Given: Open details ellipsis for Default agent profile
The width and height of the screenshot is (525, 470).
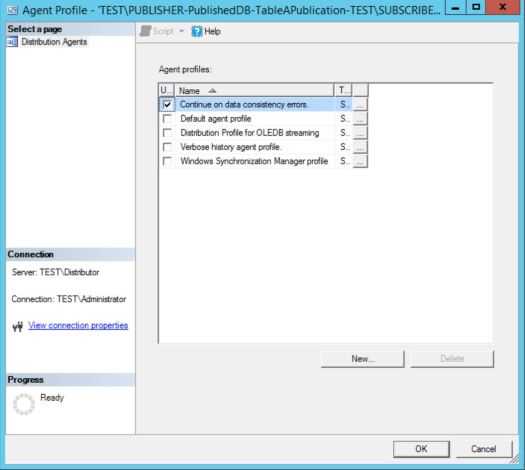Looking at the screenshot, I should tap(360, 119).
